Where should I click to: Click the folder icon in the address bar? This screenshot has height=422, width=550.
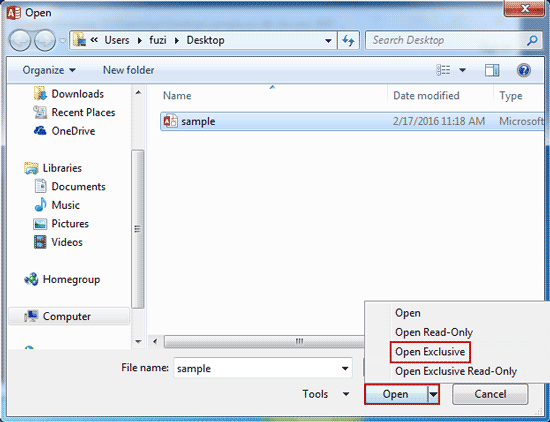pos(79,40)
